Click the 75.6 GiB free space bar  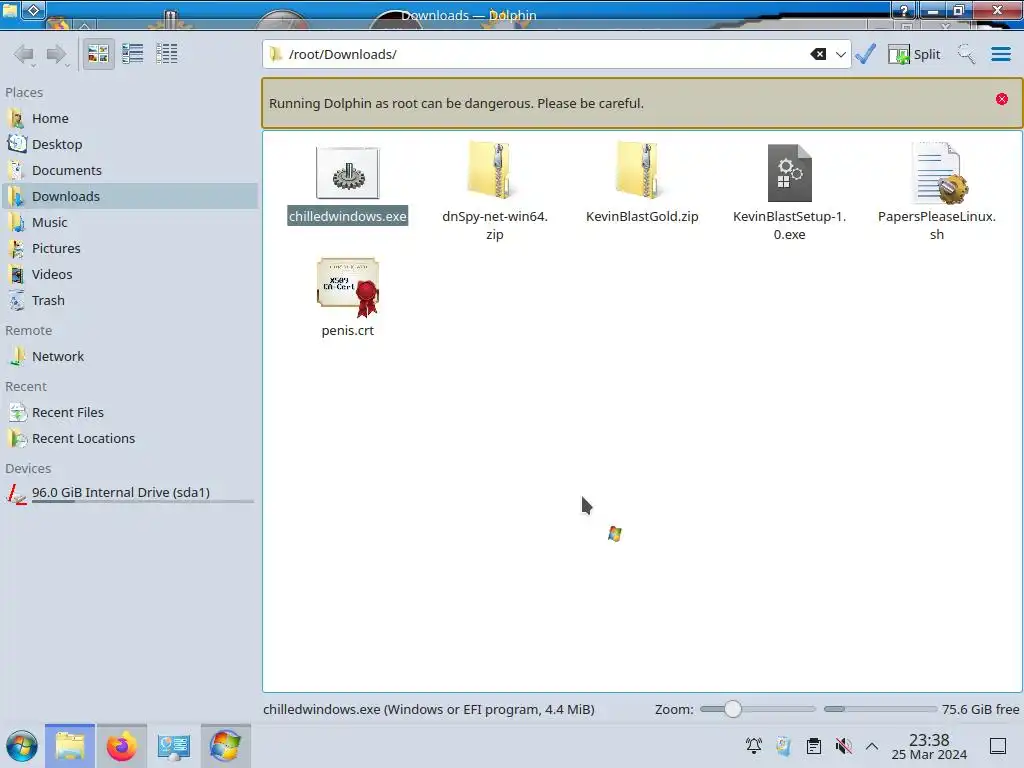pos(880,709)
